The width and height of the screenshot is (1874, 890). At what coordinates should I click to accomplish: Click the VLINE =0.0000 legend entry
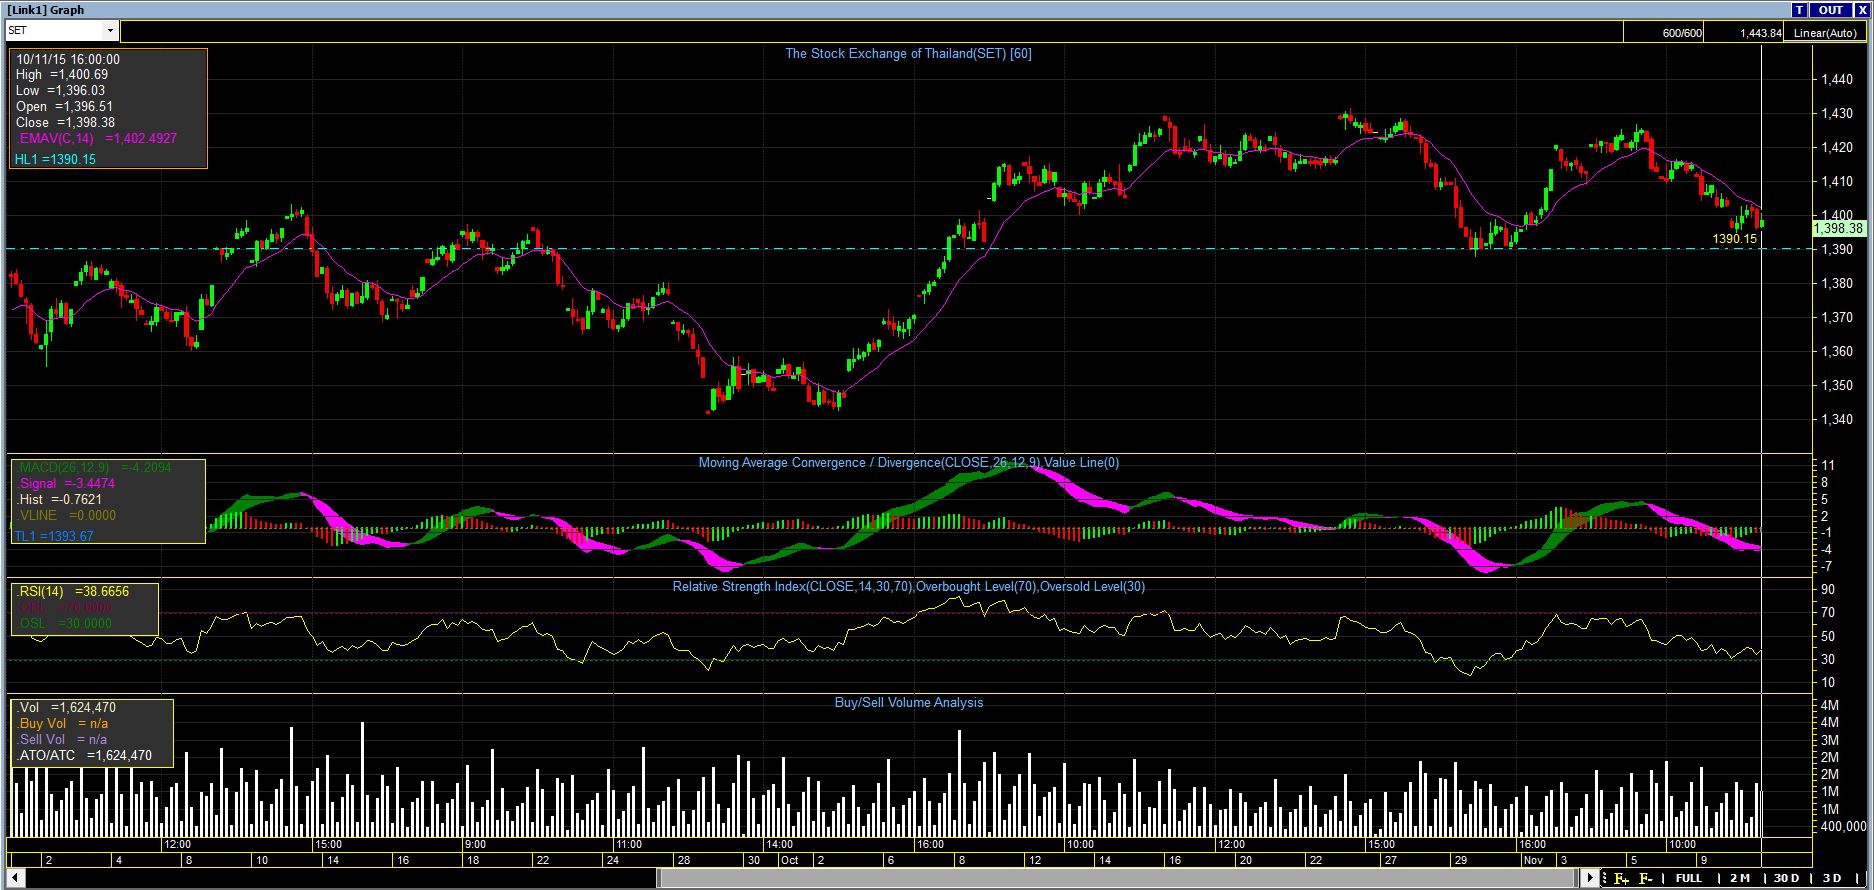coord(66,516)
